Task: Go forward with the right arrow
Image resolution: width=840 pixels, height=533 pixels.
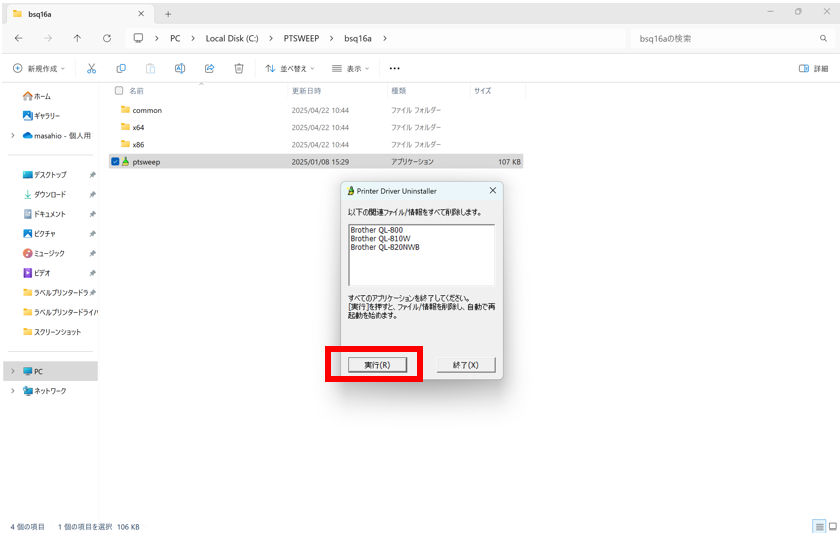Action: pos(48,39)
